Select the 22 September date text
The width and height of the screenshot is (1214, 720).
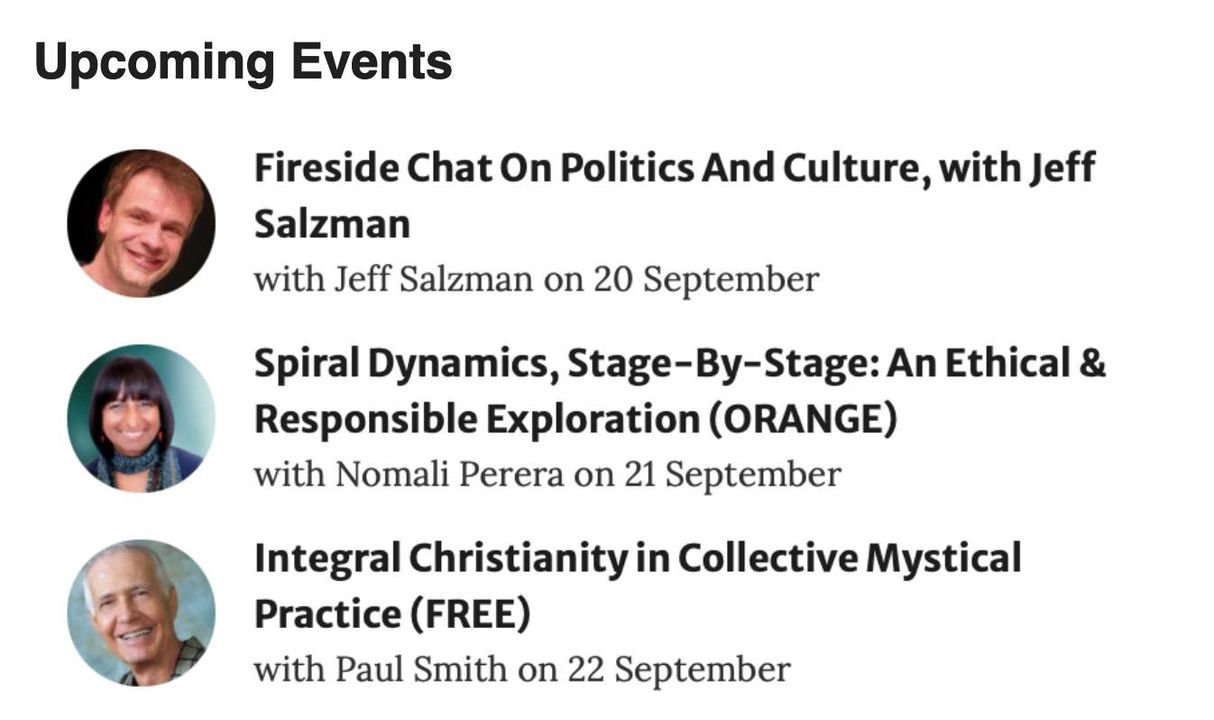coord(679,669)
